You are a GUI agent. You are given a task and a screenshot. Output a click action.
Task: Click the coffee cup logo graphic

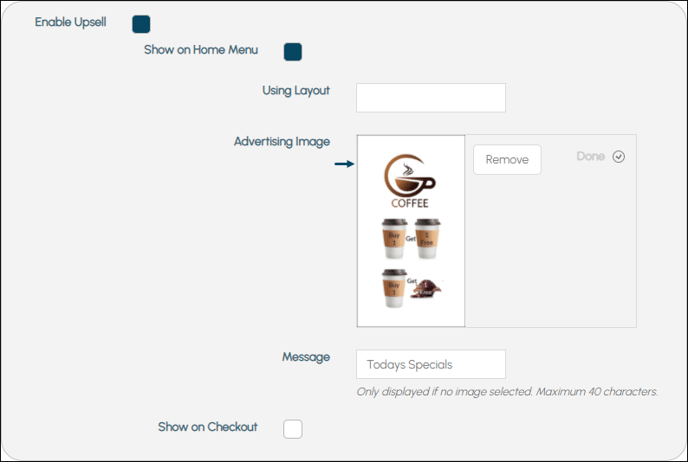410,175
